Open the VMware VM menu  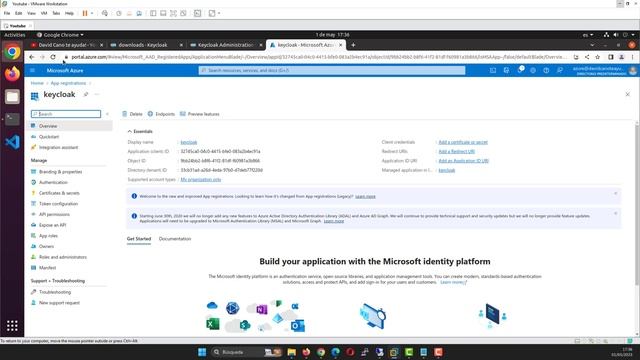tap(44, 13)
